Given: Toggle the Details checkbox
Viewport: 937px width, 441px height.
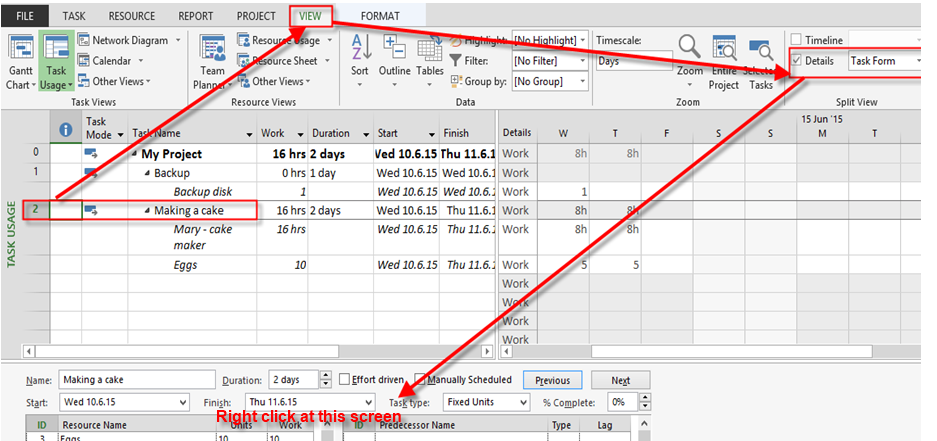Looking at the screenshot, I should click(796, 61).
